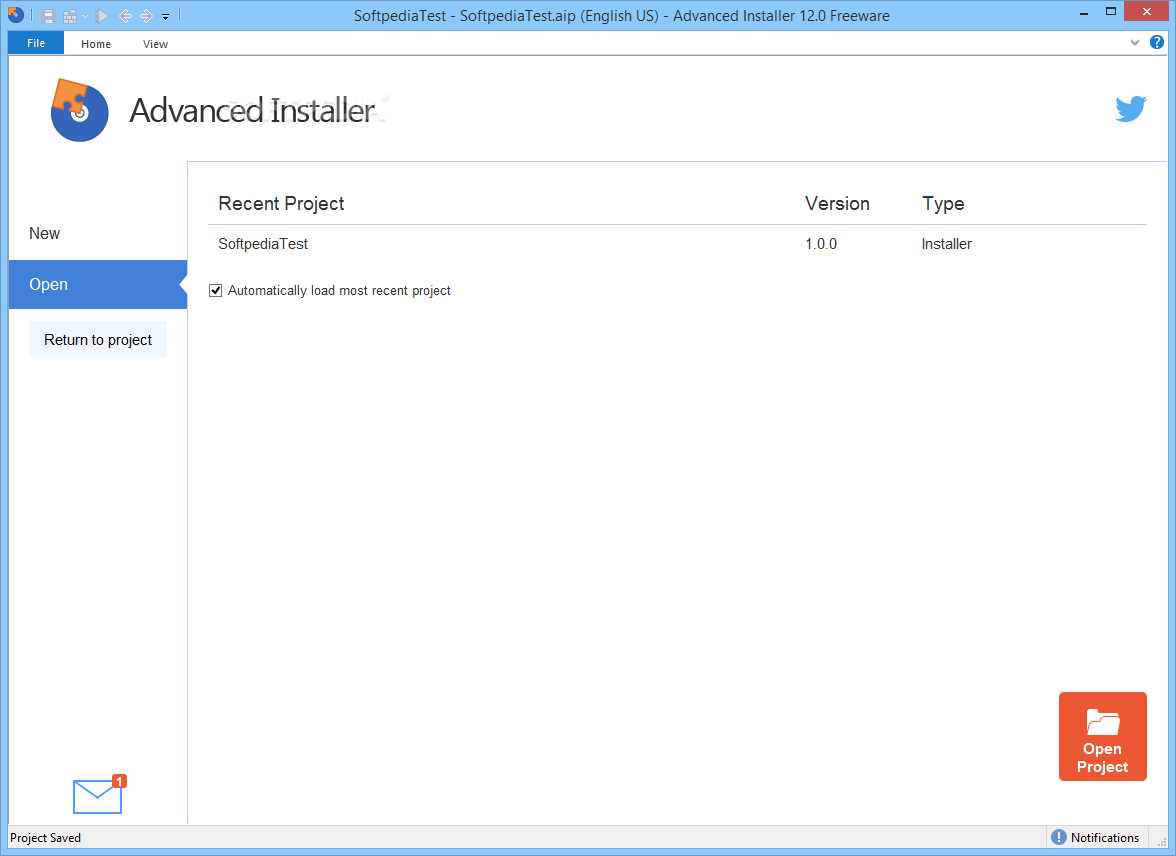Screen dimensions: 1176x856
Task: Click the Return to project button
Action: 98,340
